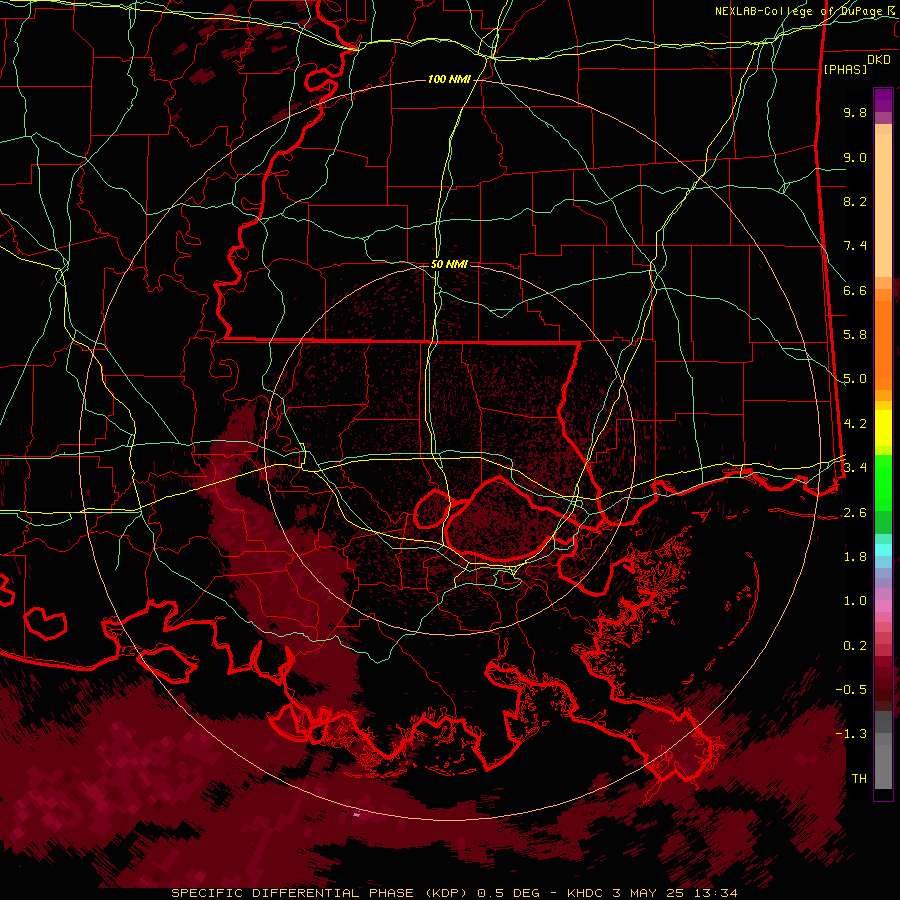900x900 pixels.
Task: Click the 50 NMI range ring label
Action: pyautogui.click(x=449, y=264)
